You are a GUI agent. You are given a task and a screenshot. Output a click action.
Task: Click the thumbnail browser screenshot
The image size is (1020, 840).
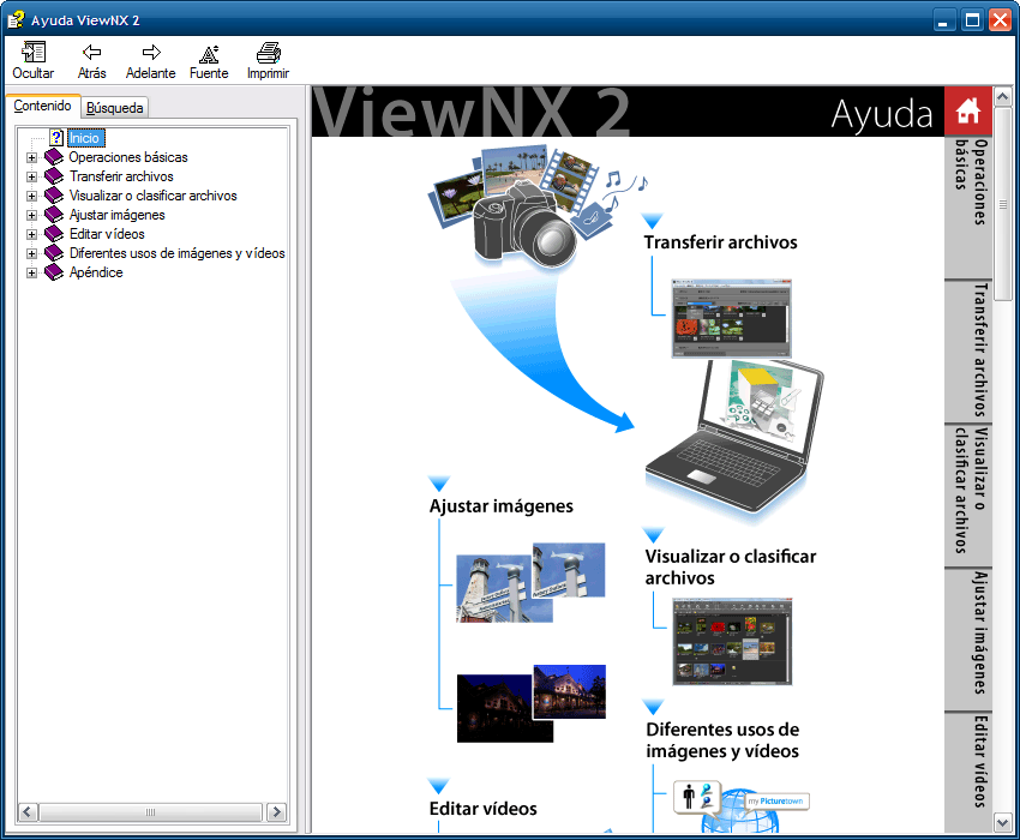point(732,642)
